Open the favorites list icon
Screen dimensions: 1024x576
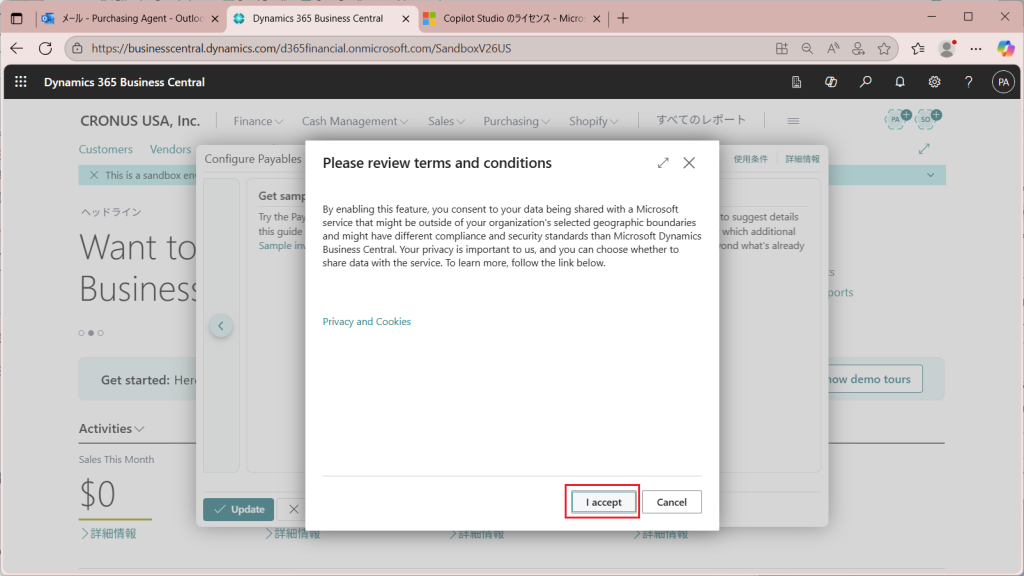[x=918, y=48]
